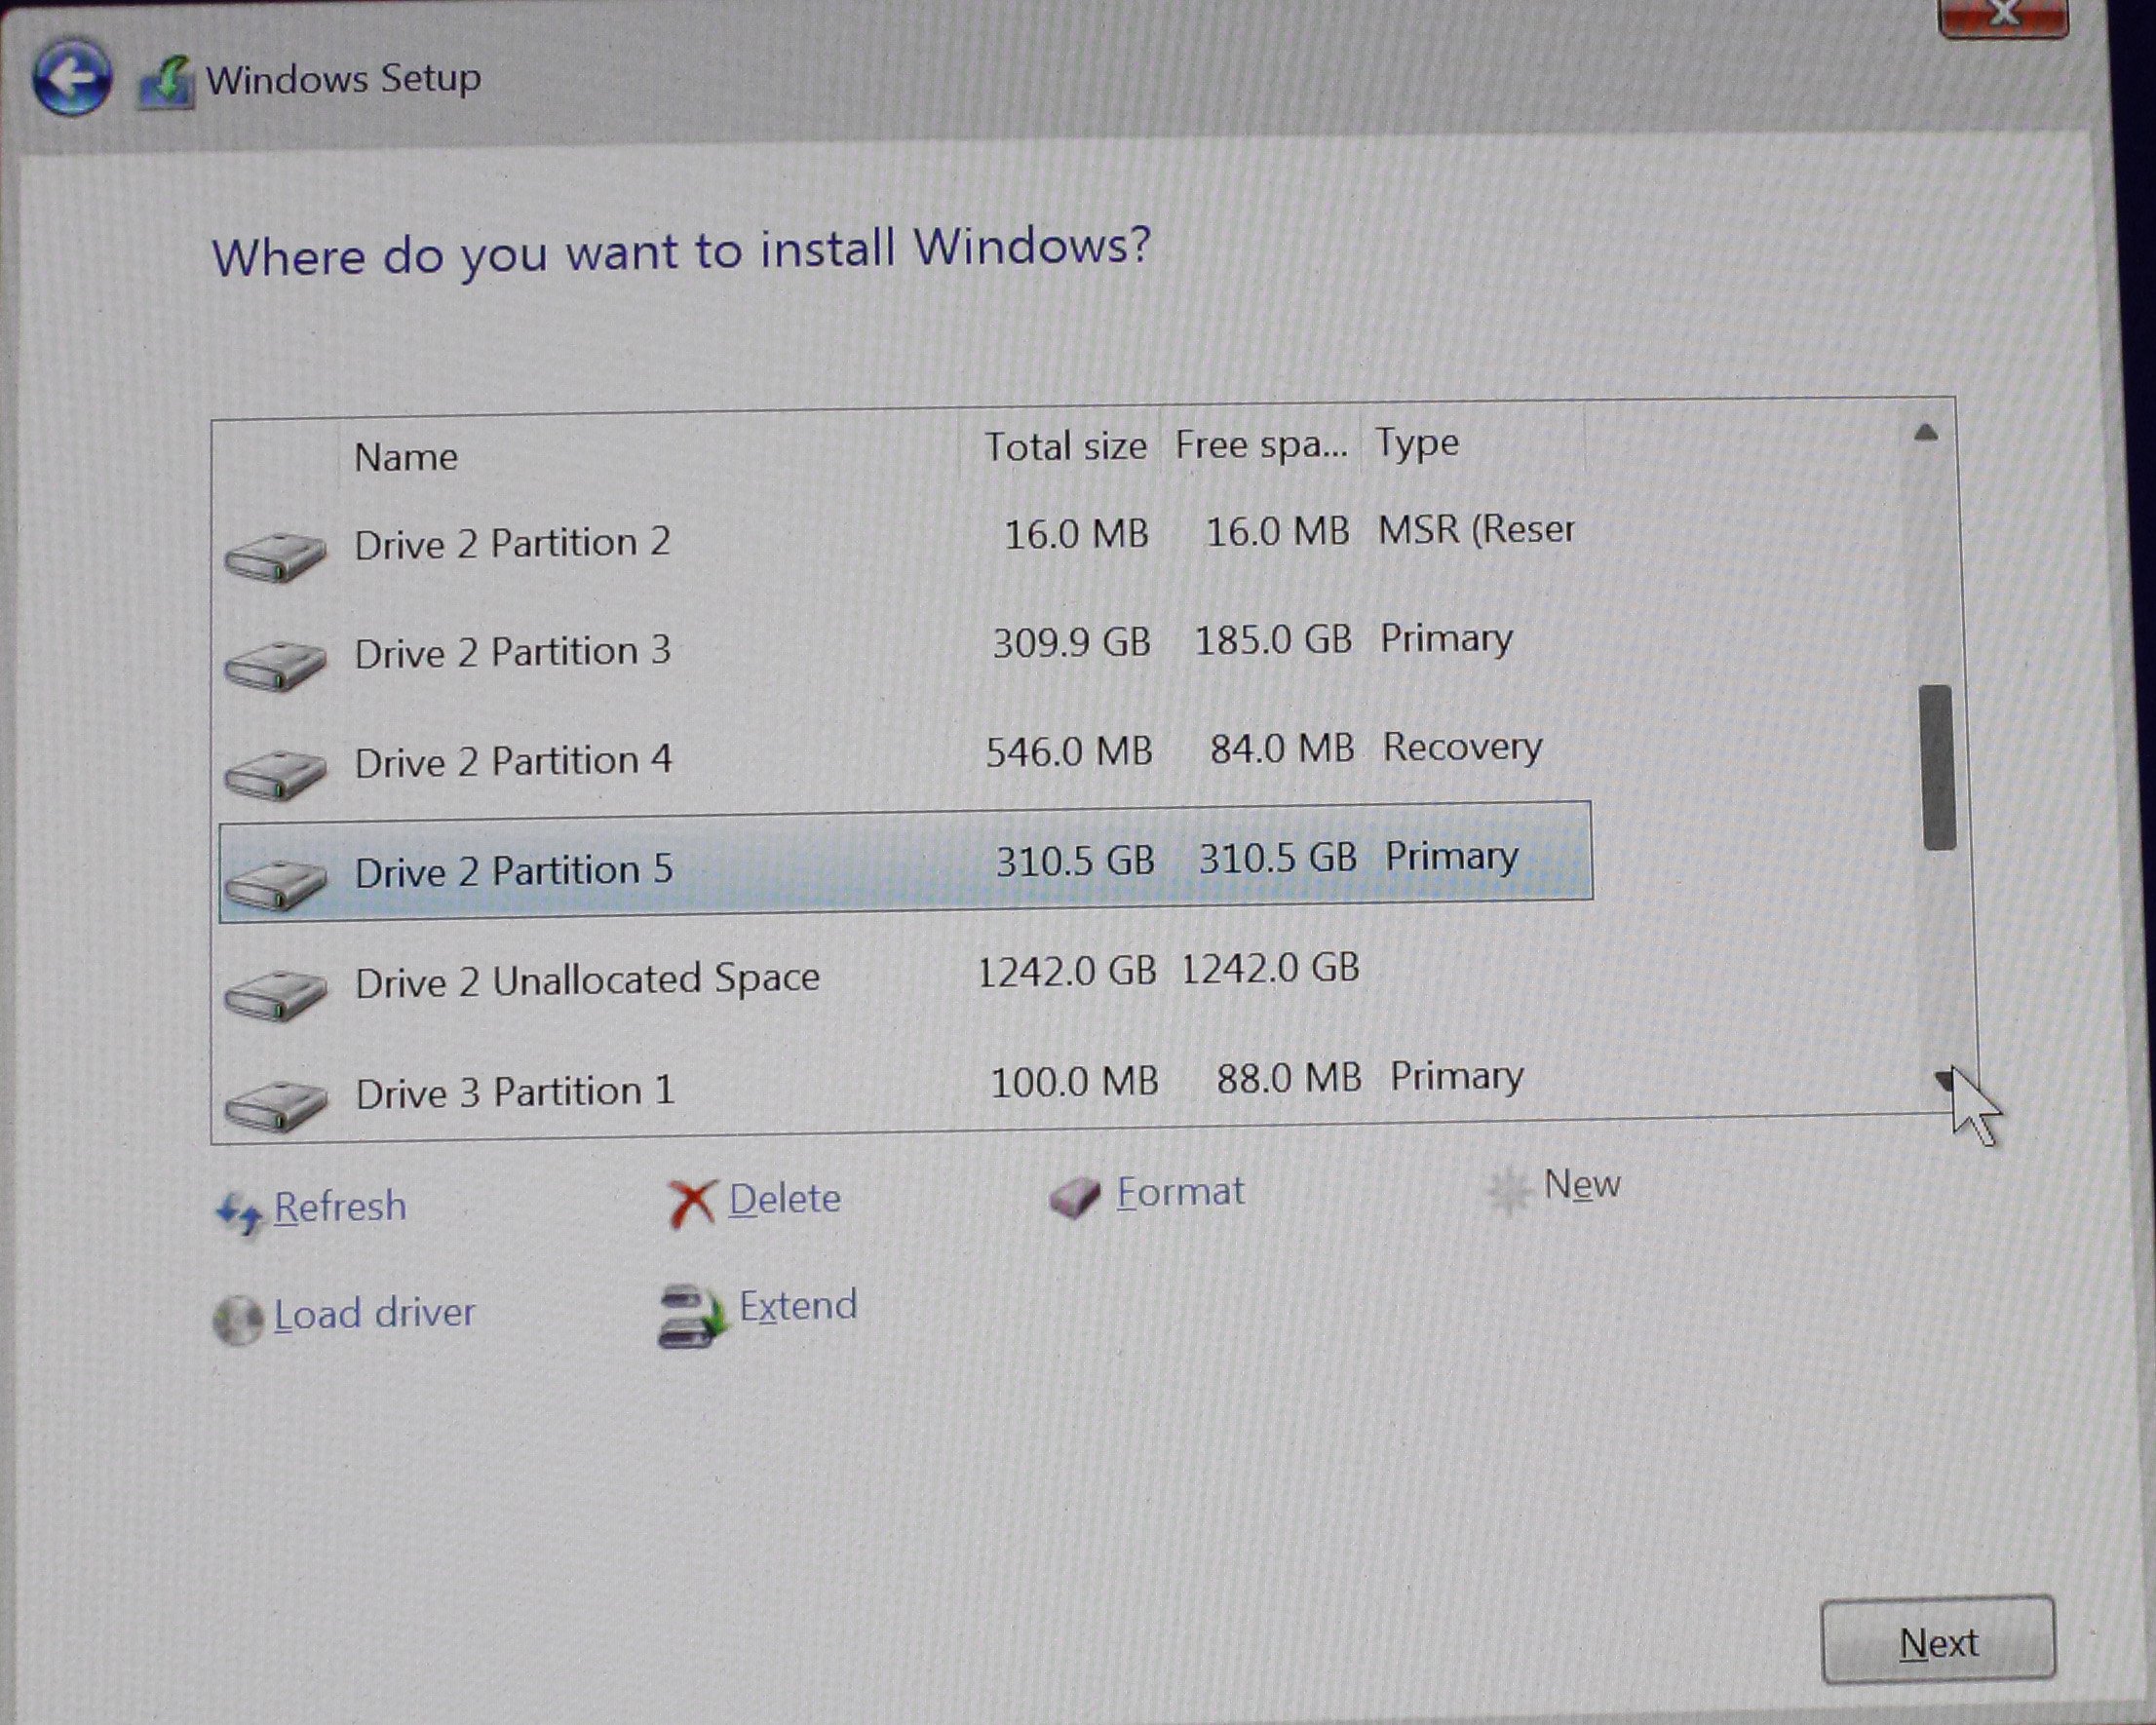
Task: Select Drive 2 Partition 3 row name
Action: click(x=512, y=653)
